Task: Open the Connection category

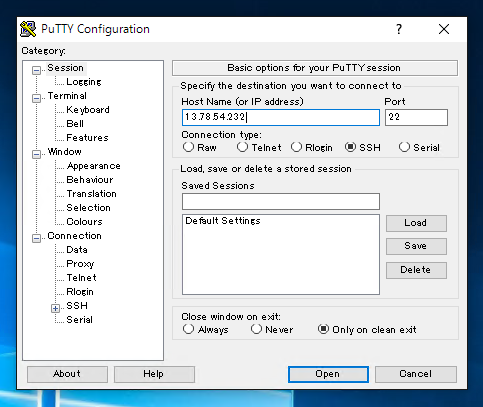Action: click(74, 236)
